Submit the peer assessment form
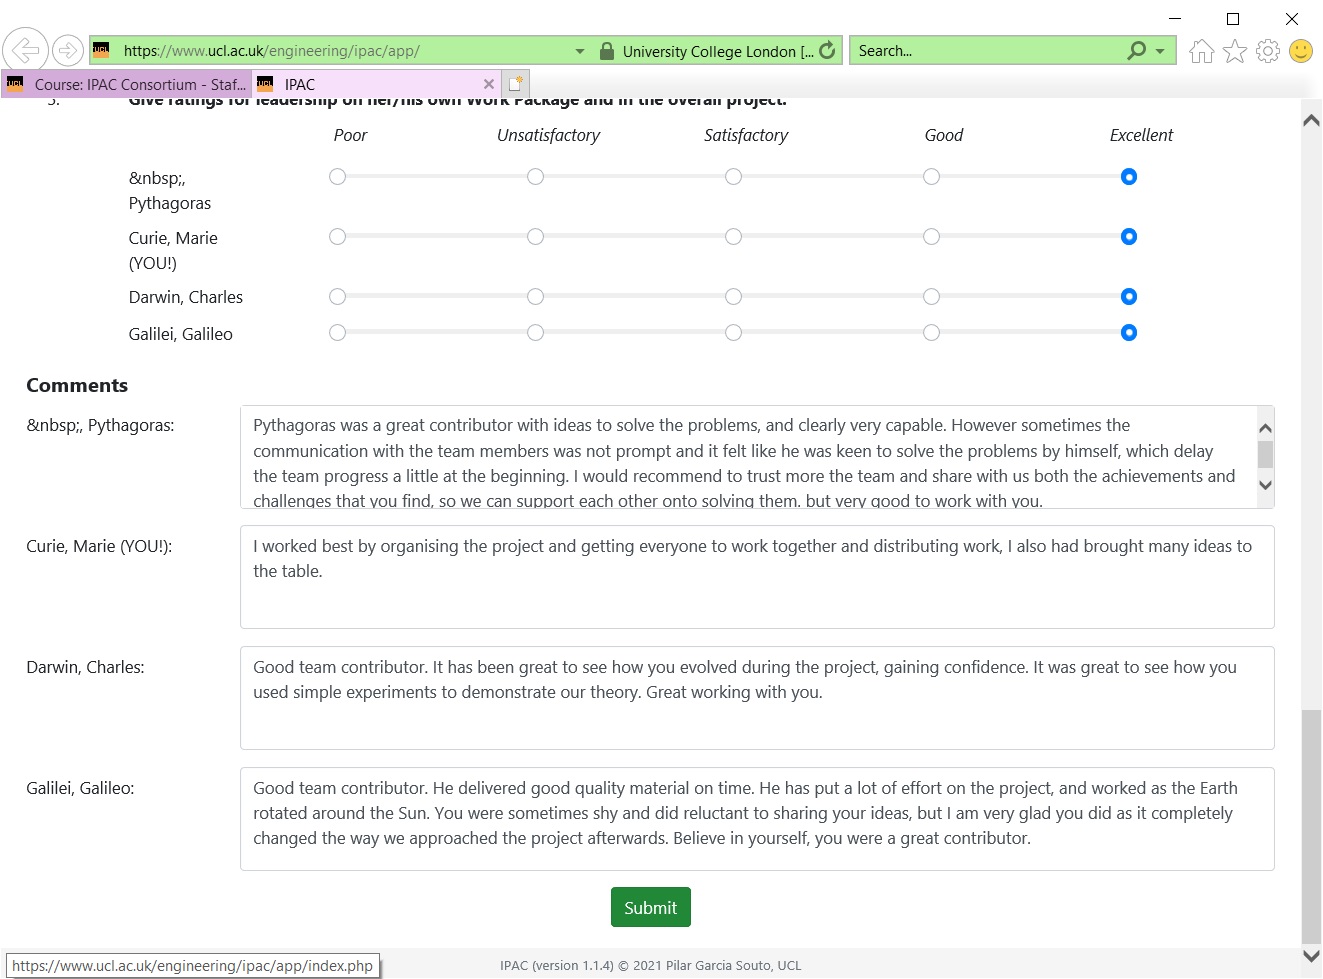1323x979 pixels. pyautogui.click(x=651, y=907)
